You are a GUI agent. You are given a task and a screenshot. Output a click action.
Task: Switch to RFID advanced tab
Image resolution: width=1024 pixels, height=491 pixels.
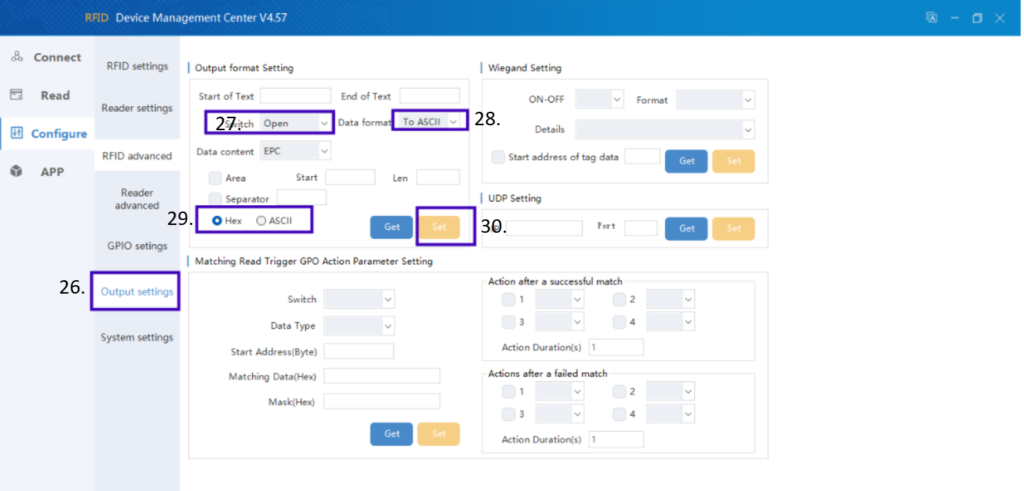[137, 156]
